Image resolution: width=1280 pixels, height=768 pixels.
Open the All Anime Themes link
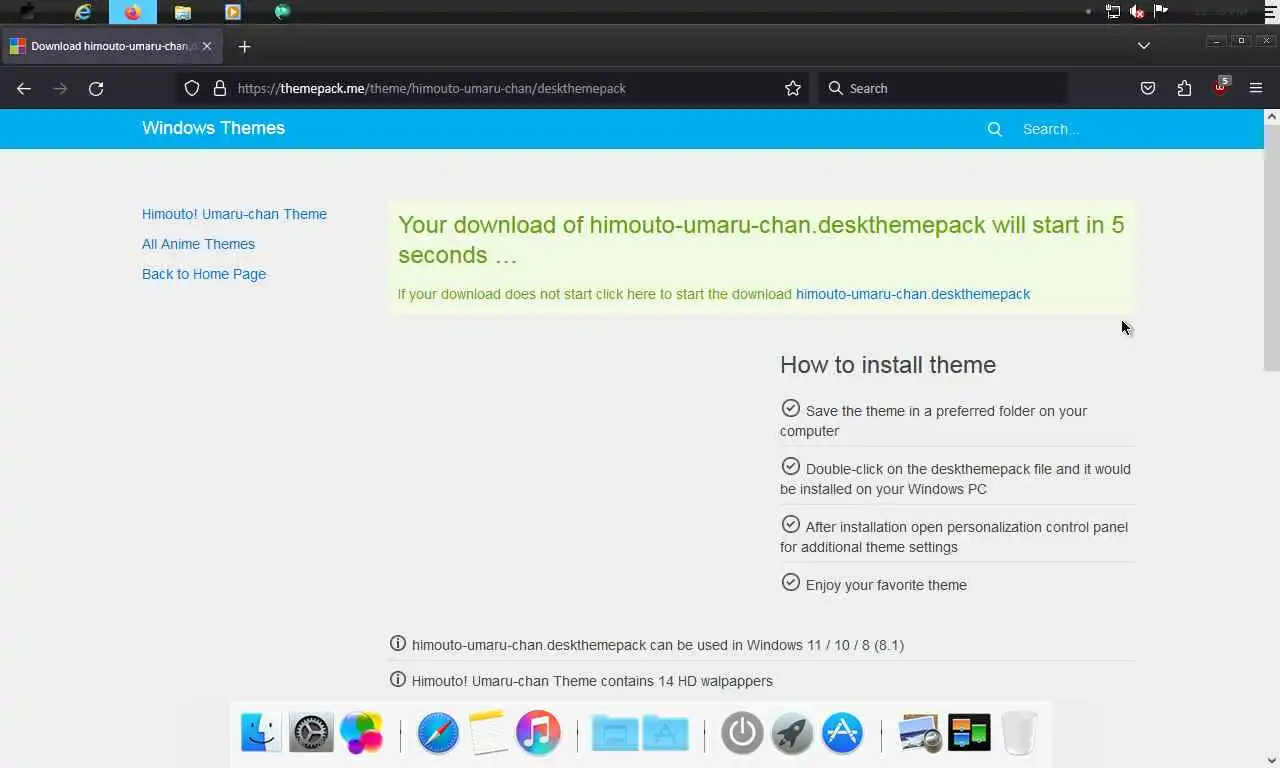(198, 244)
